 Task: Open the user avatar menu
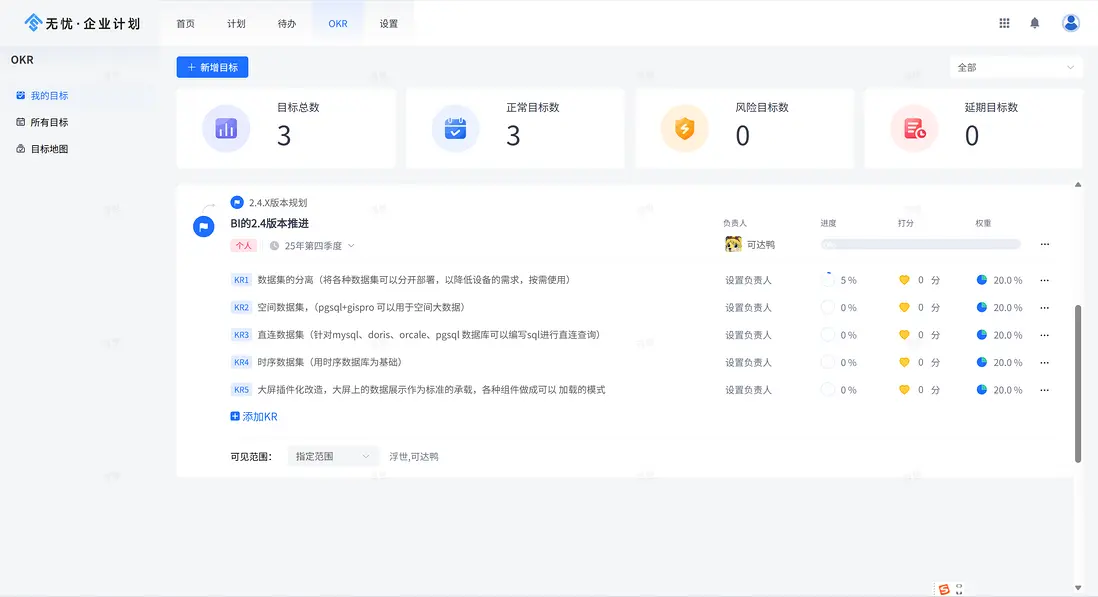click(x=1071, y=23)
